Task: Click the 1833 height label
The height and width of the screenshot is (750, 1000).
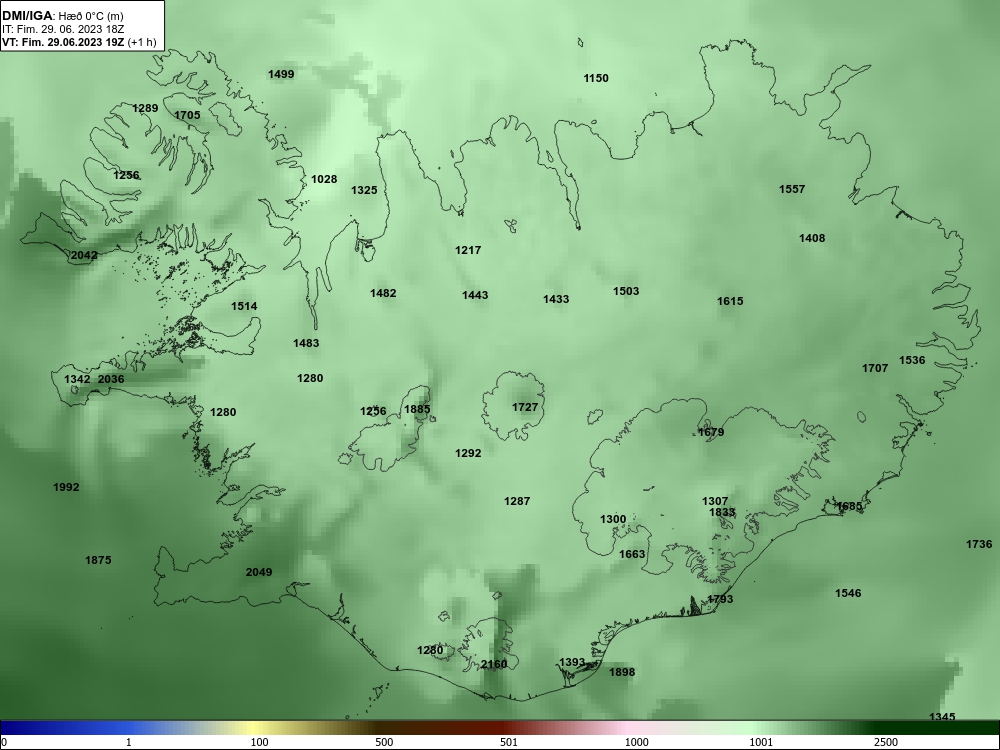Action: pos(722,512)
